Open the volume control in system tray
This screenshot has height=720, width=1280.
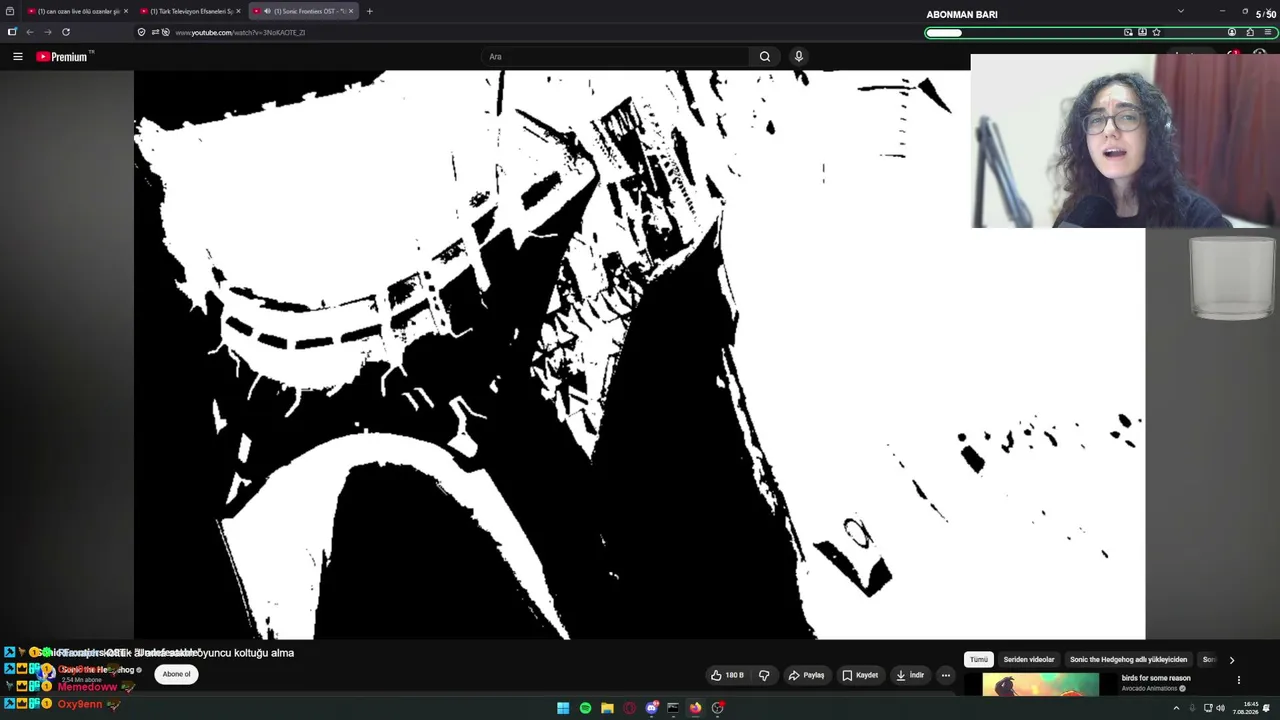coord(1220,708)
